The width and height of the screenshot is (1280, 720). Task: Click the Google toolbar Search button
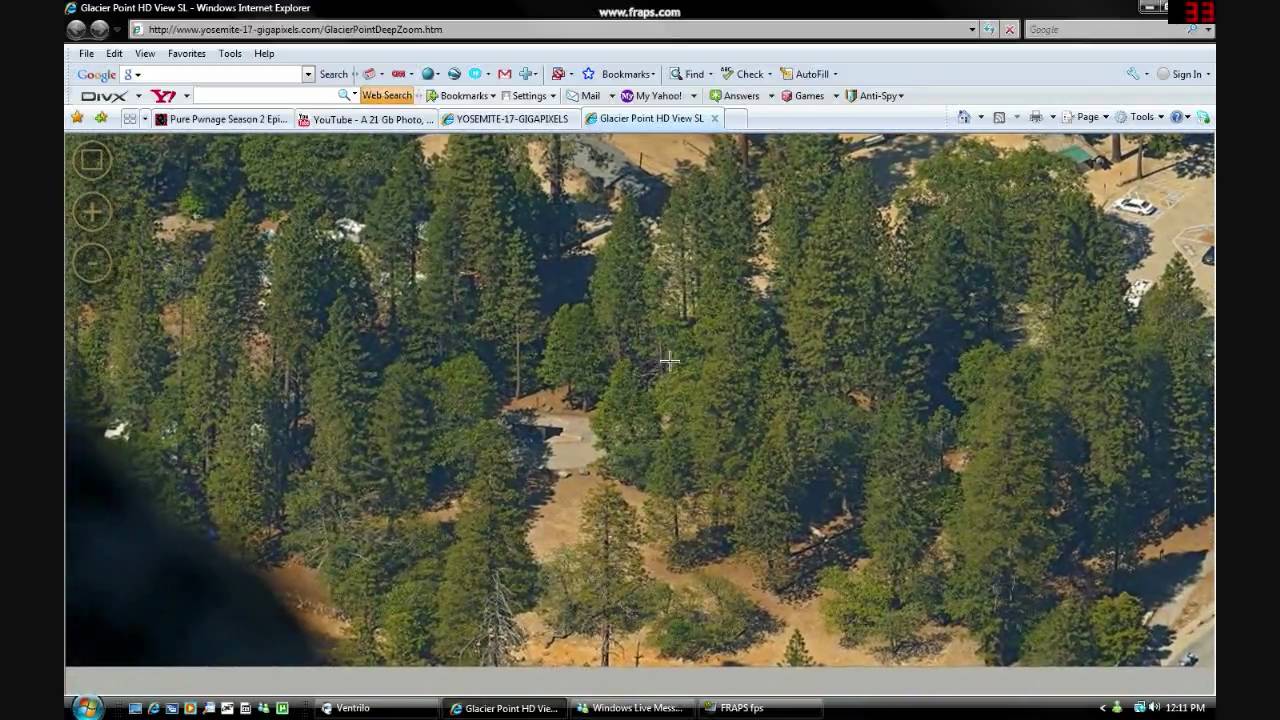pyautogui.click(x=334, y=74)
